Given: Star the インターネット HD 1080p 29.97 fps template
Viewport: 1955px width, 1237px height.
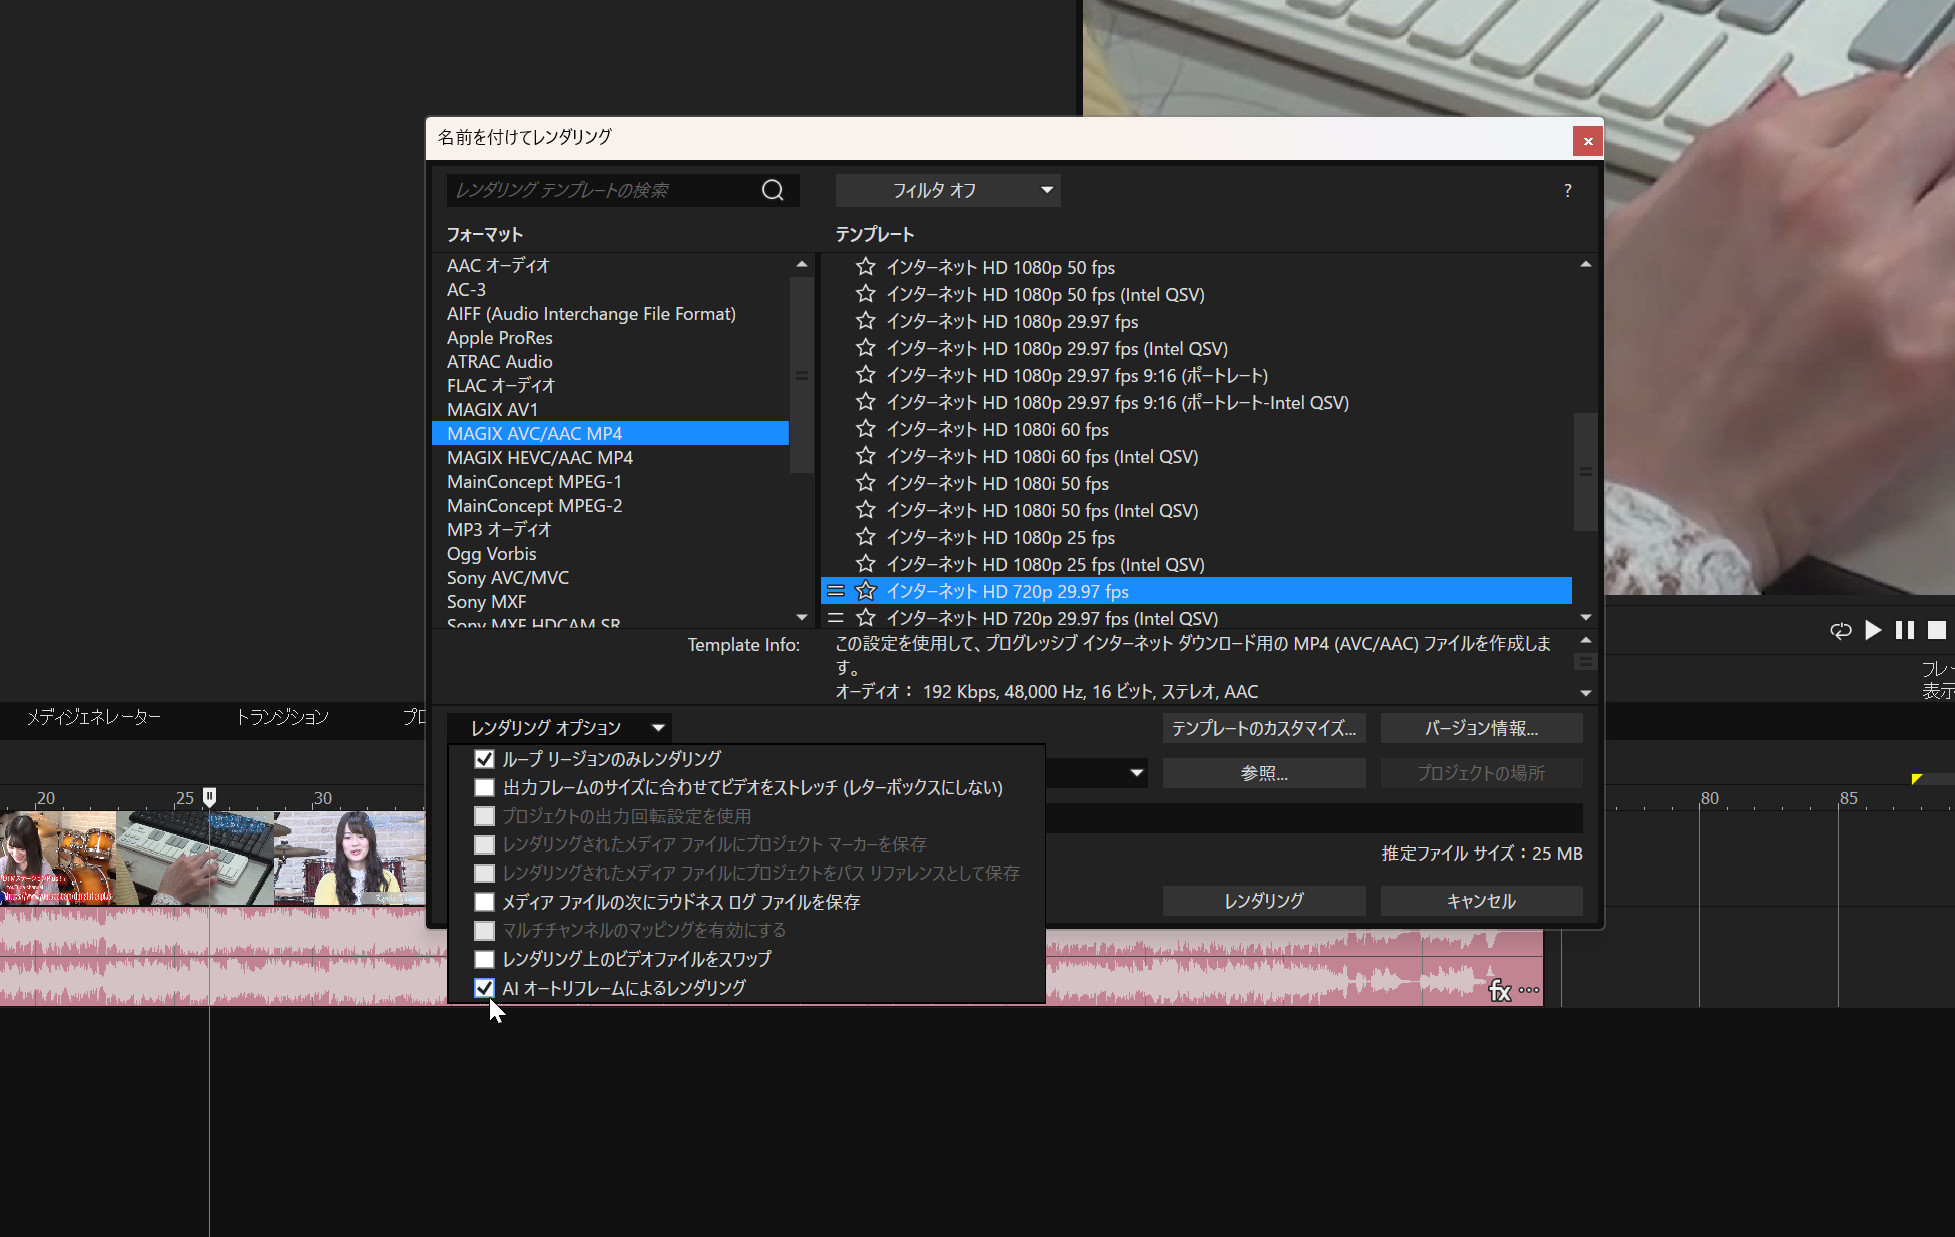Looking at the screenshot, I should [x=866, y=321].
